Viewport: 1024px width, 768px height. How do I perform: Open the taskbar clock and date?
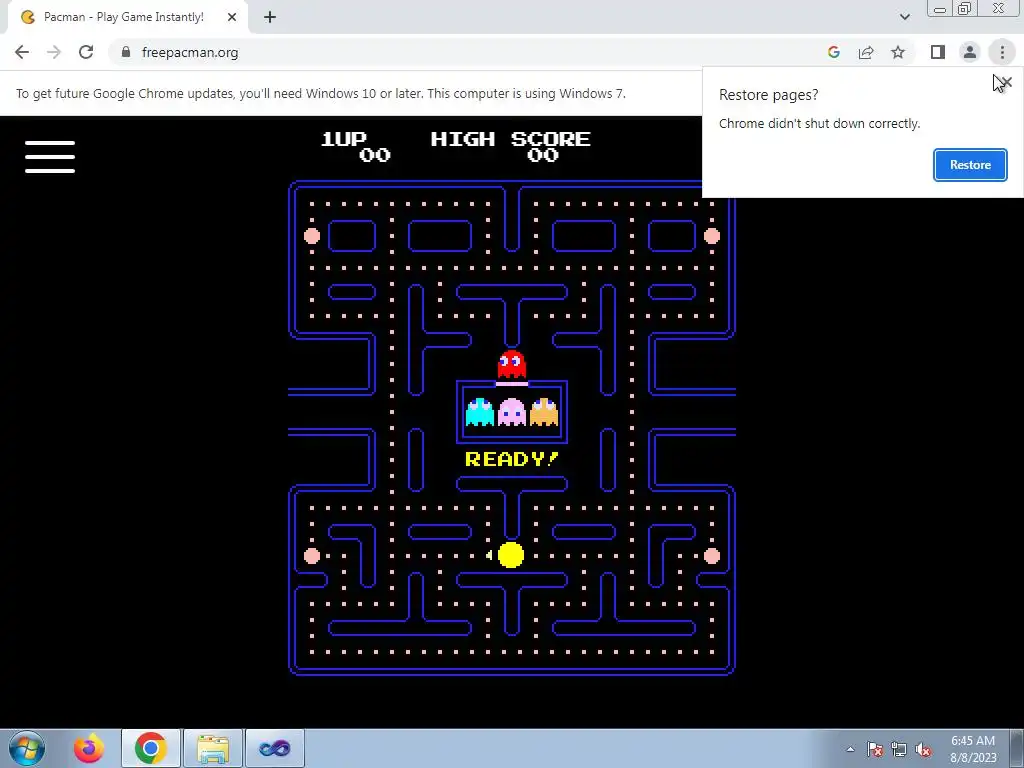click(973, 748)
